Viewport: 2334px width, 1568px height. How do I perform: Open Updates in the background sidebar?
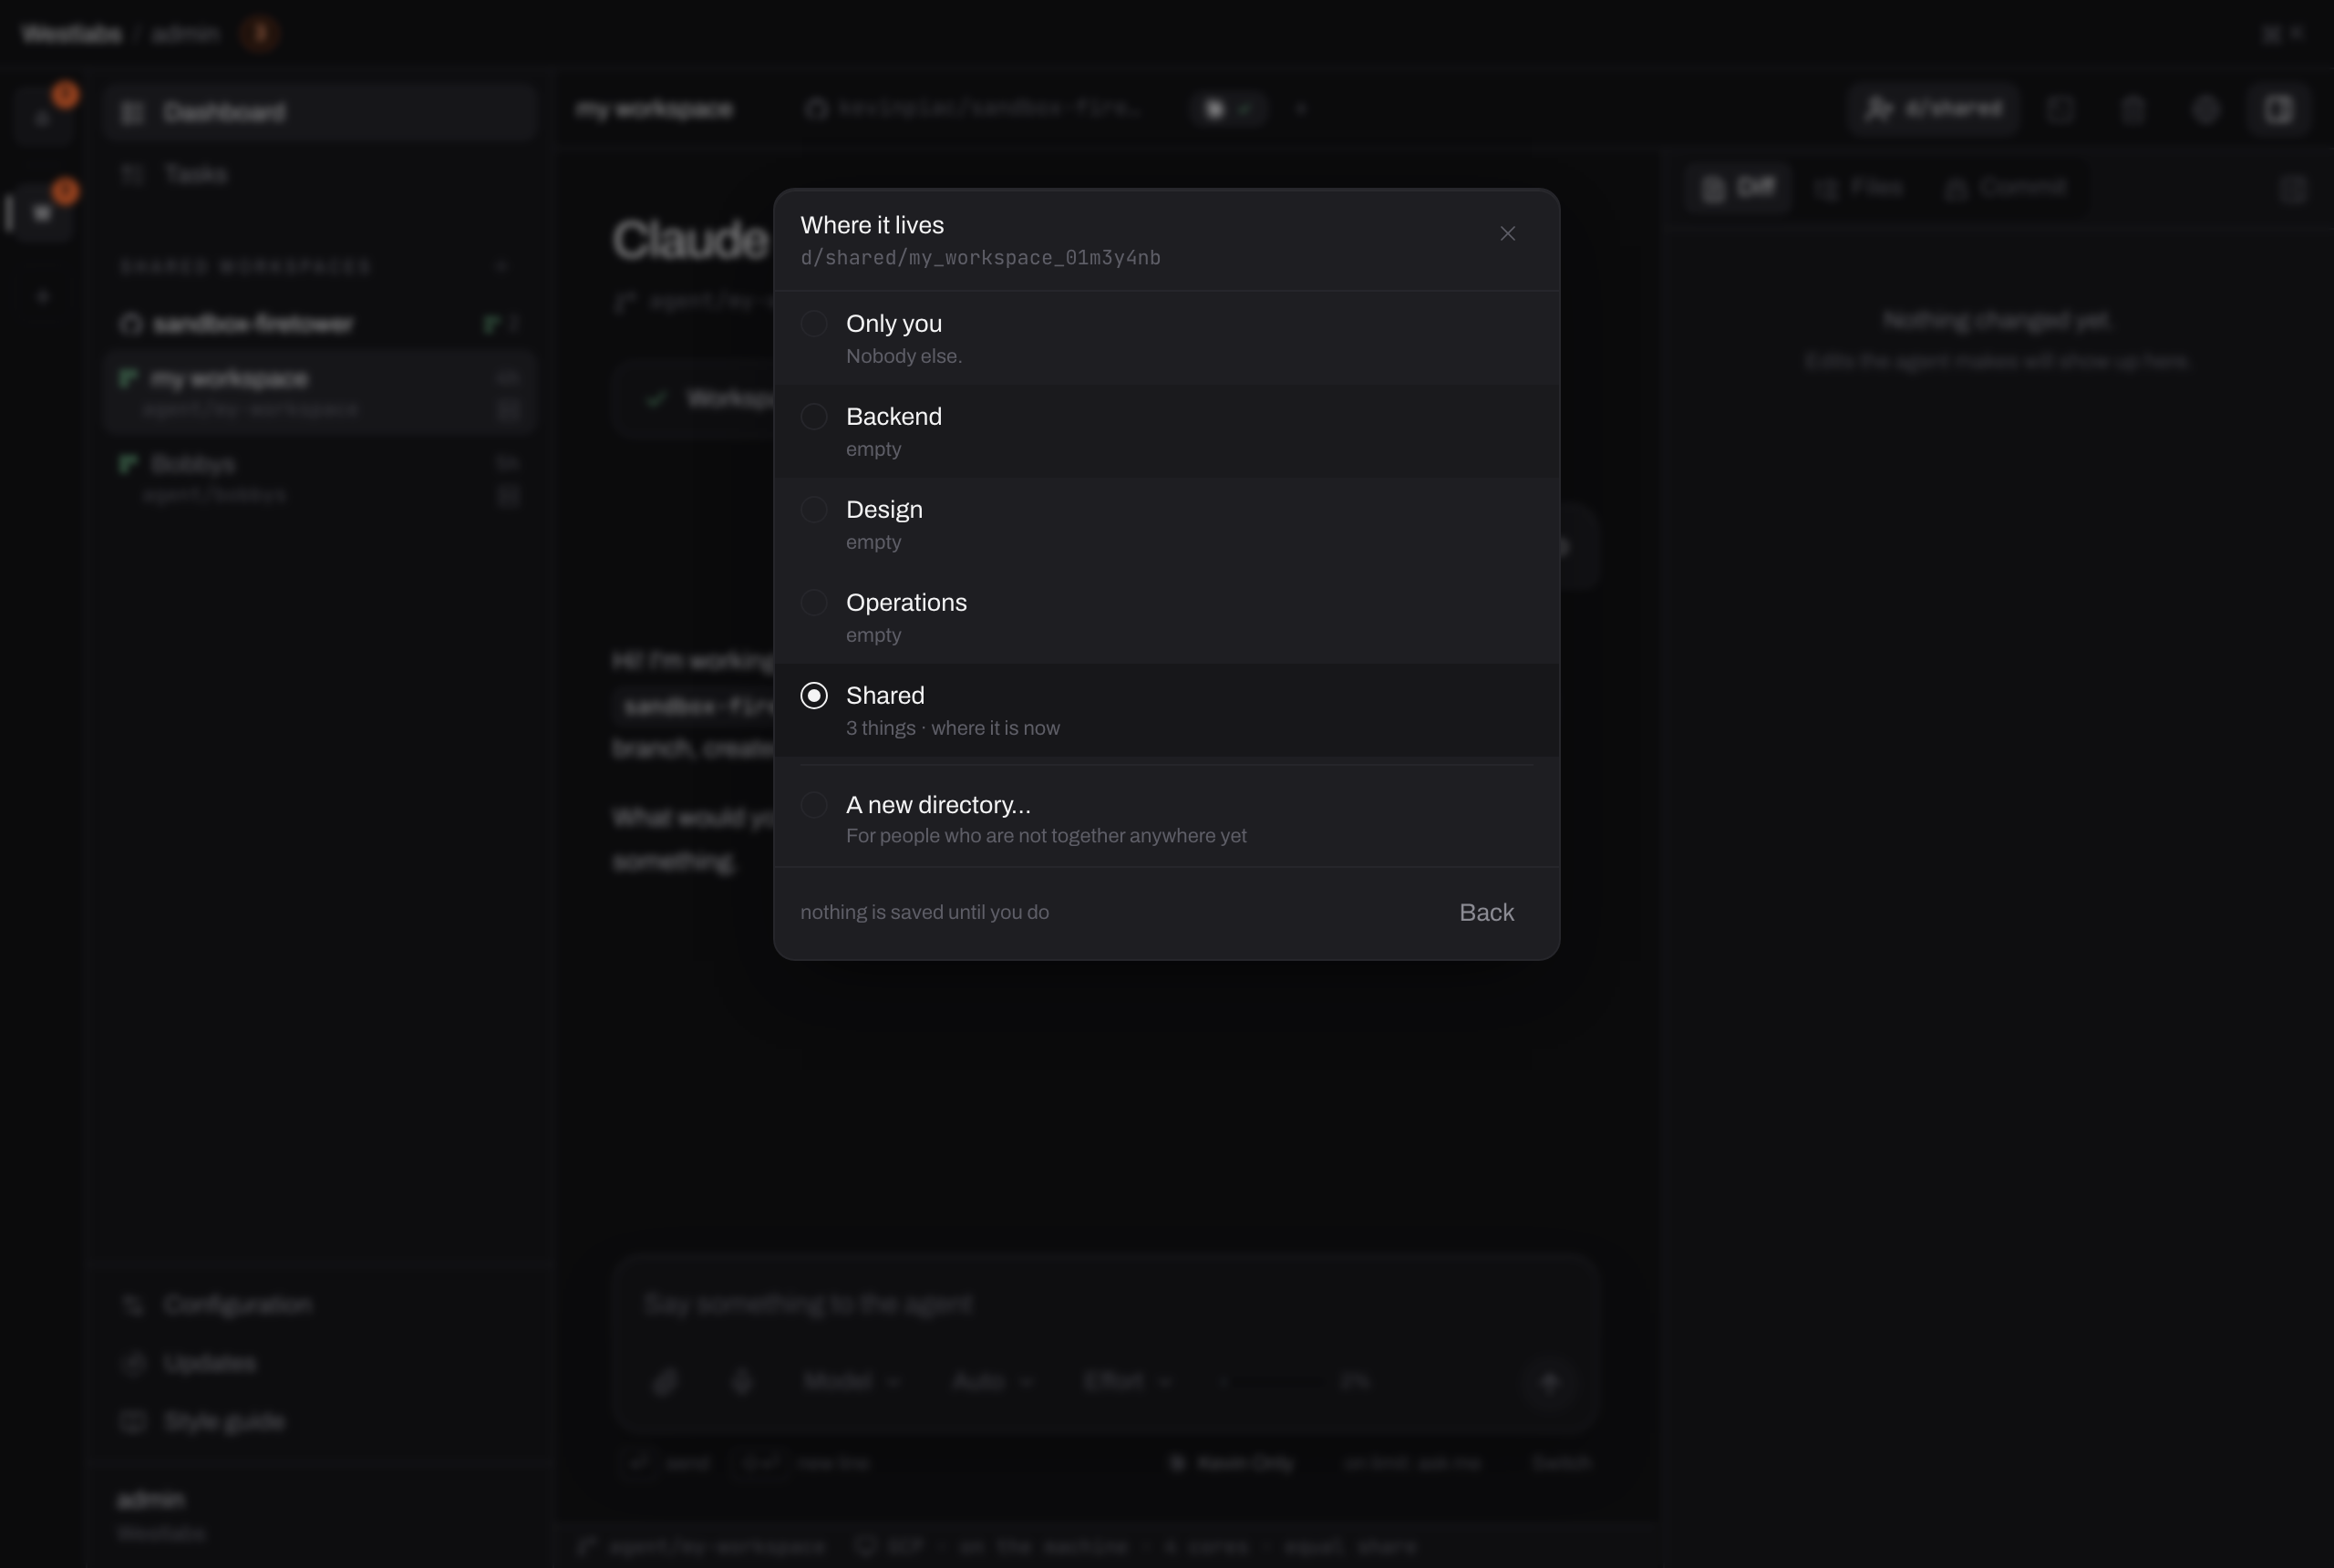320,1364
